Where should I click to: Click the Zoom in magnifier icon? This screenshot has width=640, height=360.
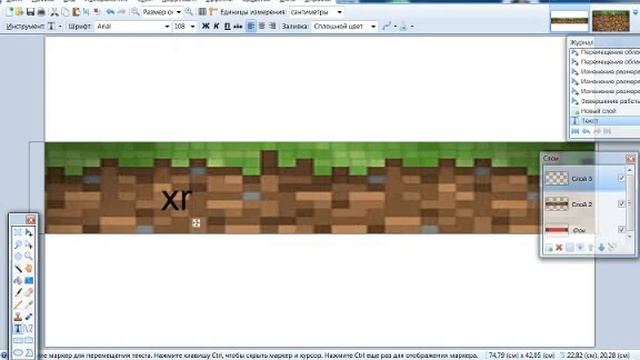click(x=189, y=12)
